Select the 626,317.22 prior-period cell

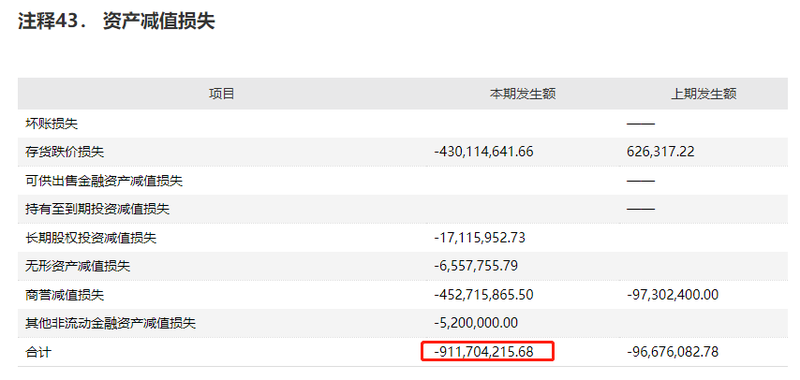coord(660,151)
